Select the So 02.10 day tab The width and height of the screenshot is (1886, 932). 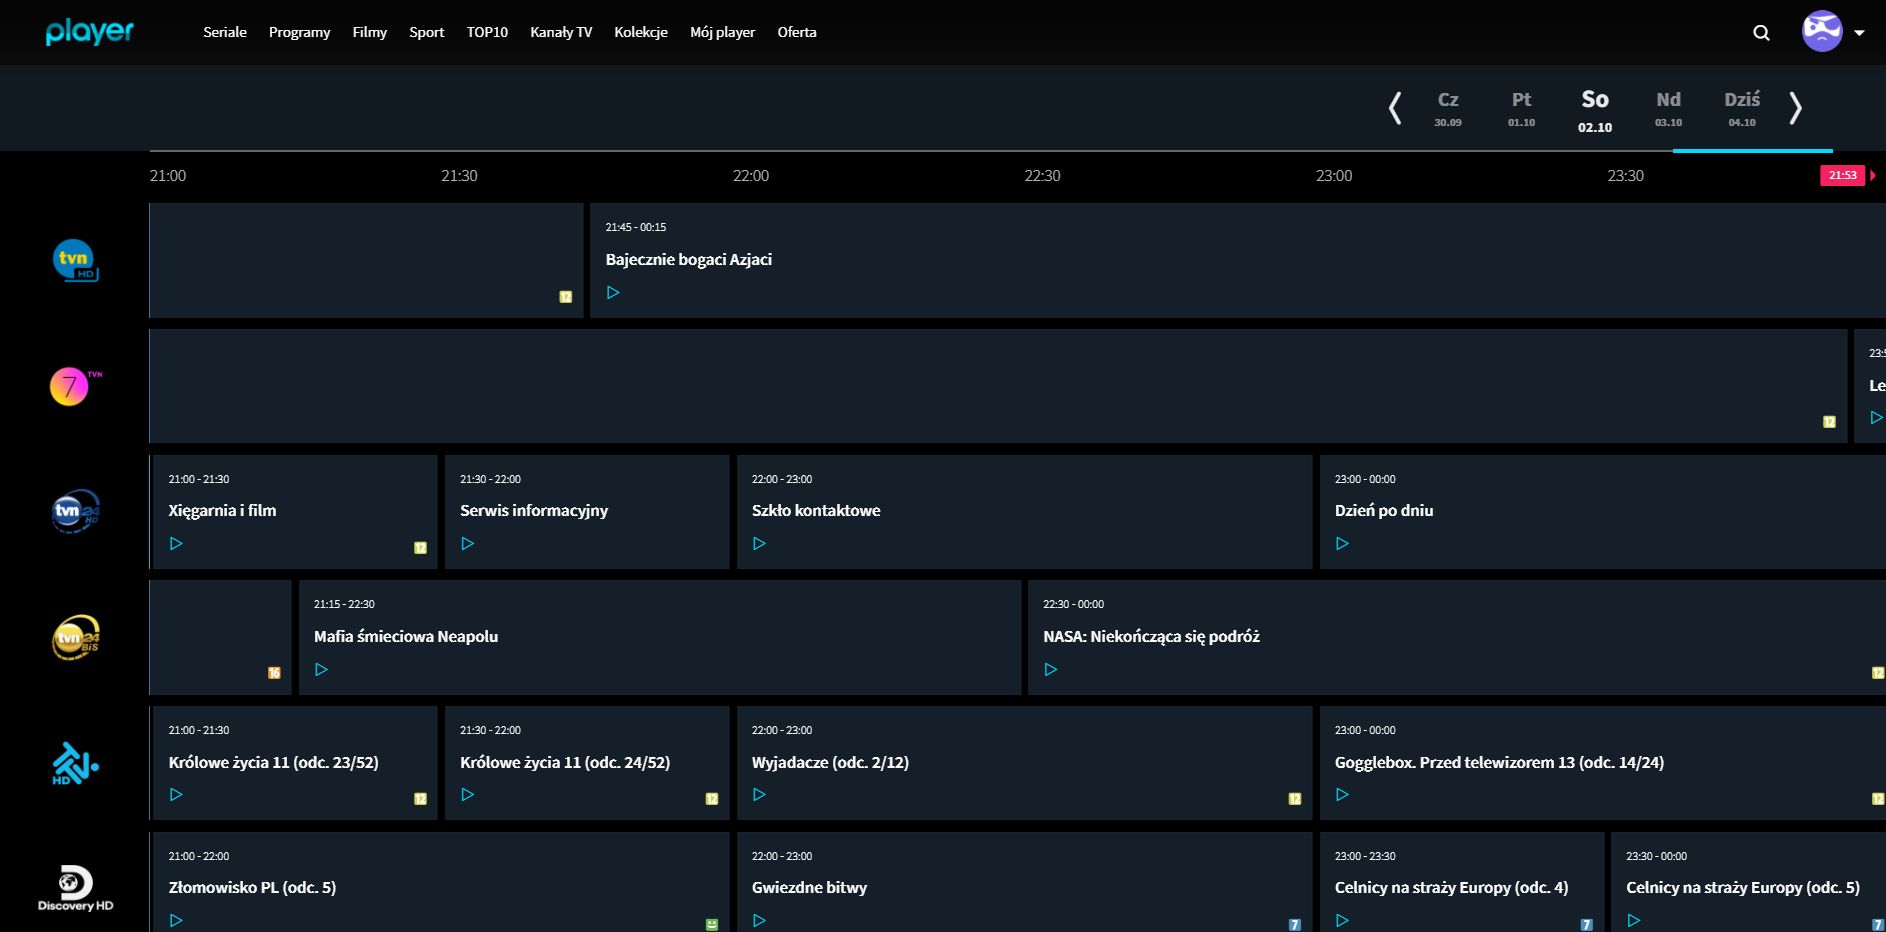pos(1595,110)
